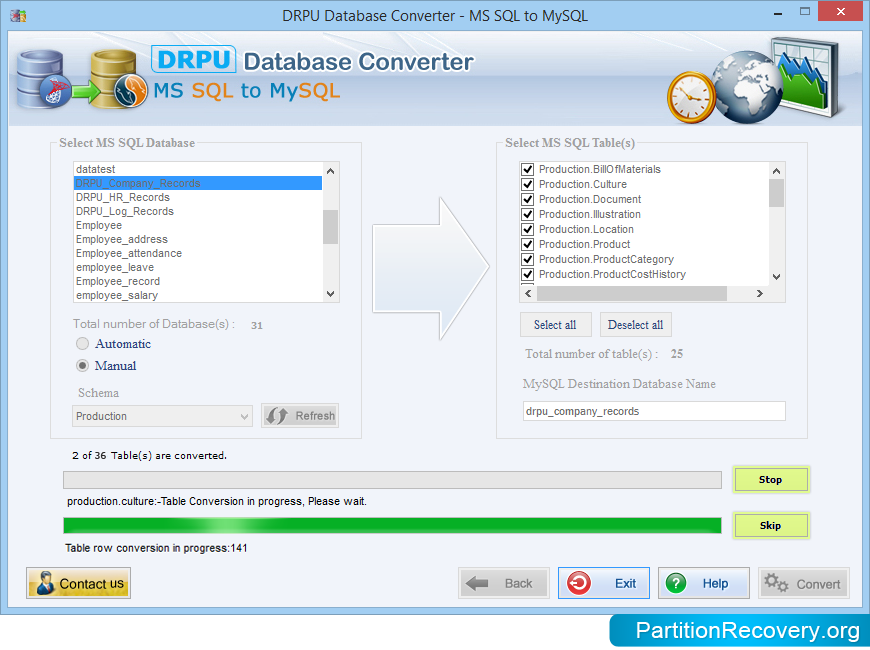Select the Automatic radio option
The height and width of the screenshot is (650, 870).
83,344
